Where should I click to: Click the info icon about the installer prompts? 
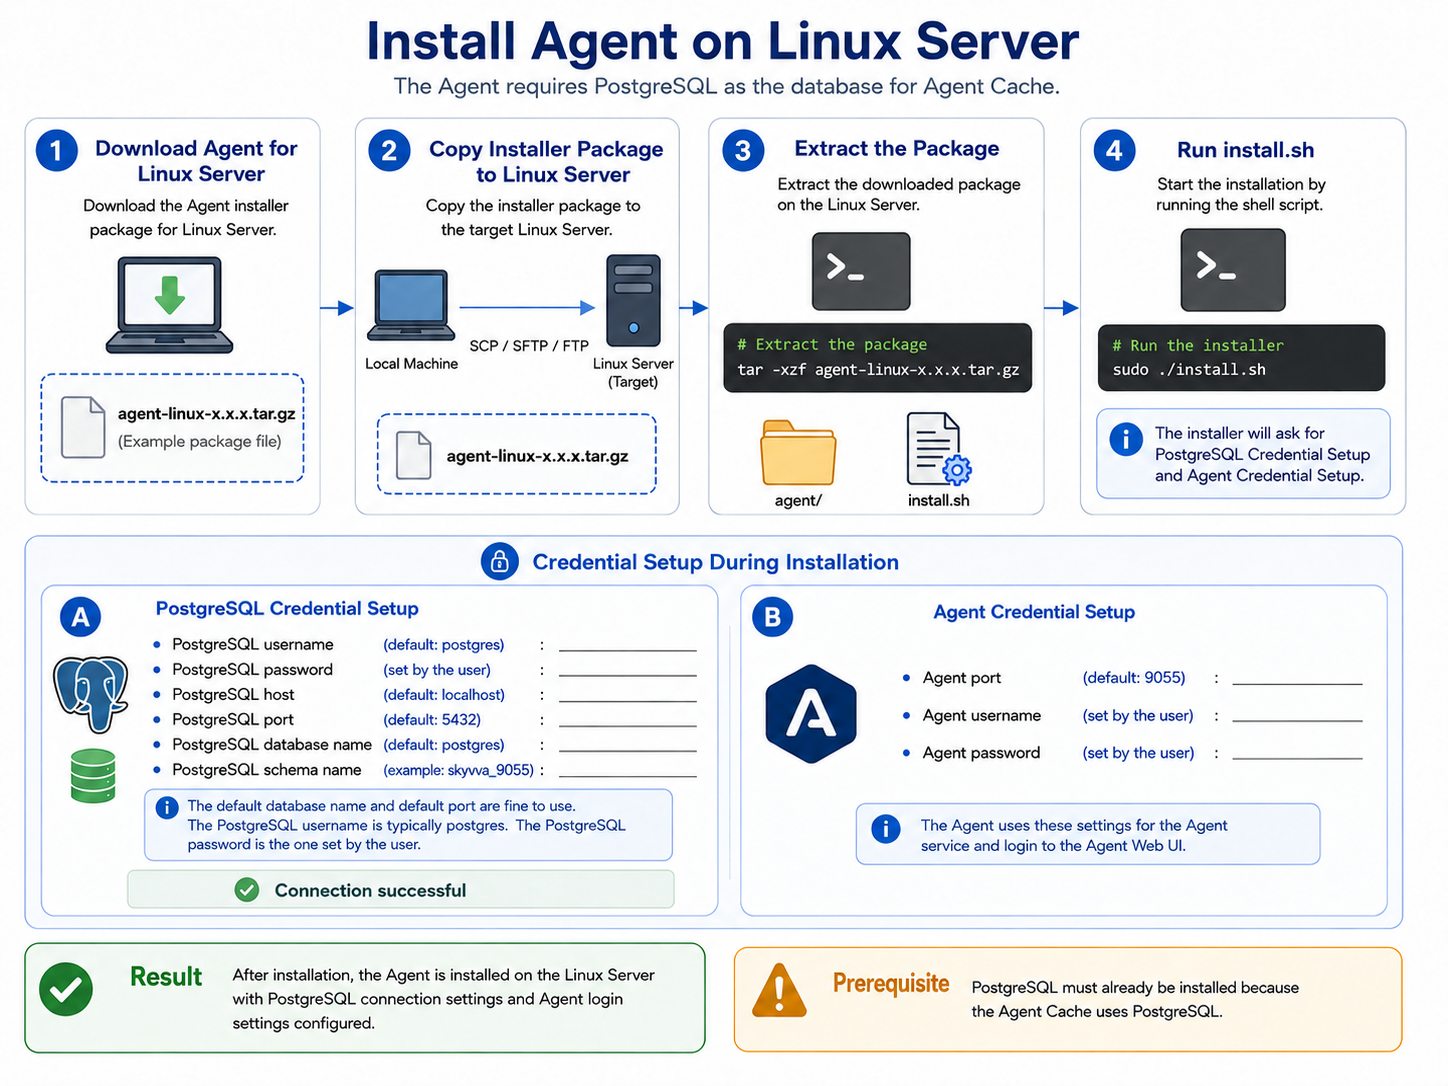pos(1126,439)
